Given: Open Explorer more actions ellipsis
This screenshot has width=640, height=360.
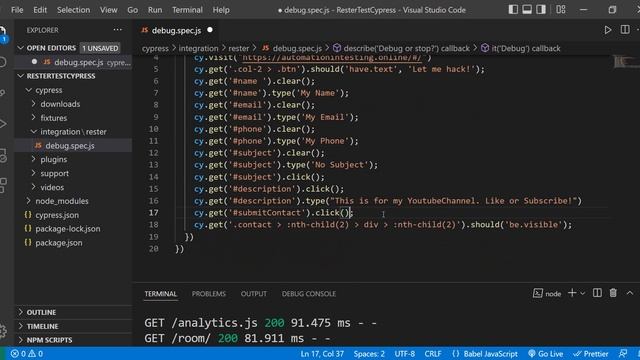Looking at the screenshot, I should pyautogui.click(x=118, y=30).
